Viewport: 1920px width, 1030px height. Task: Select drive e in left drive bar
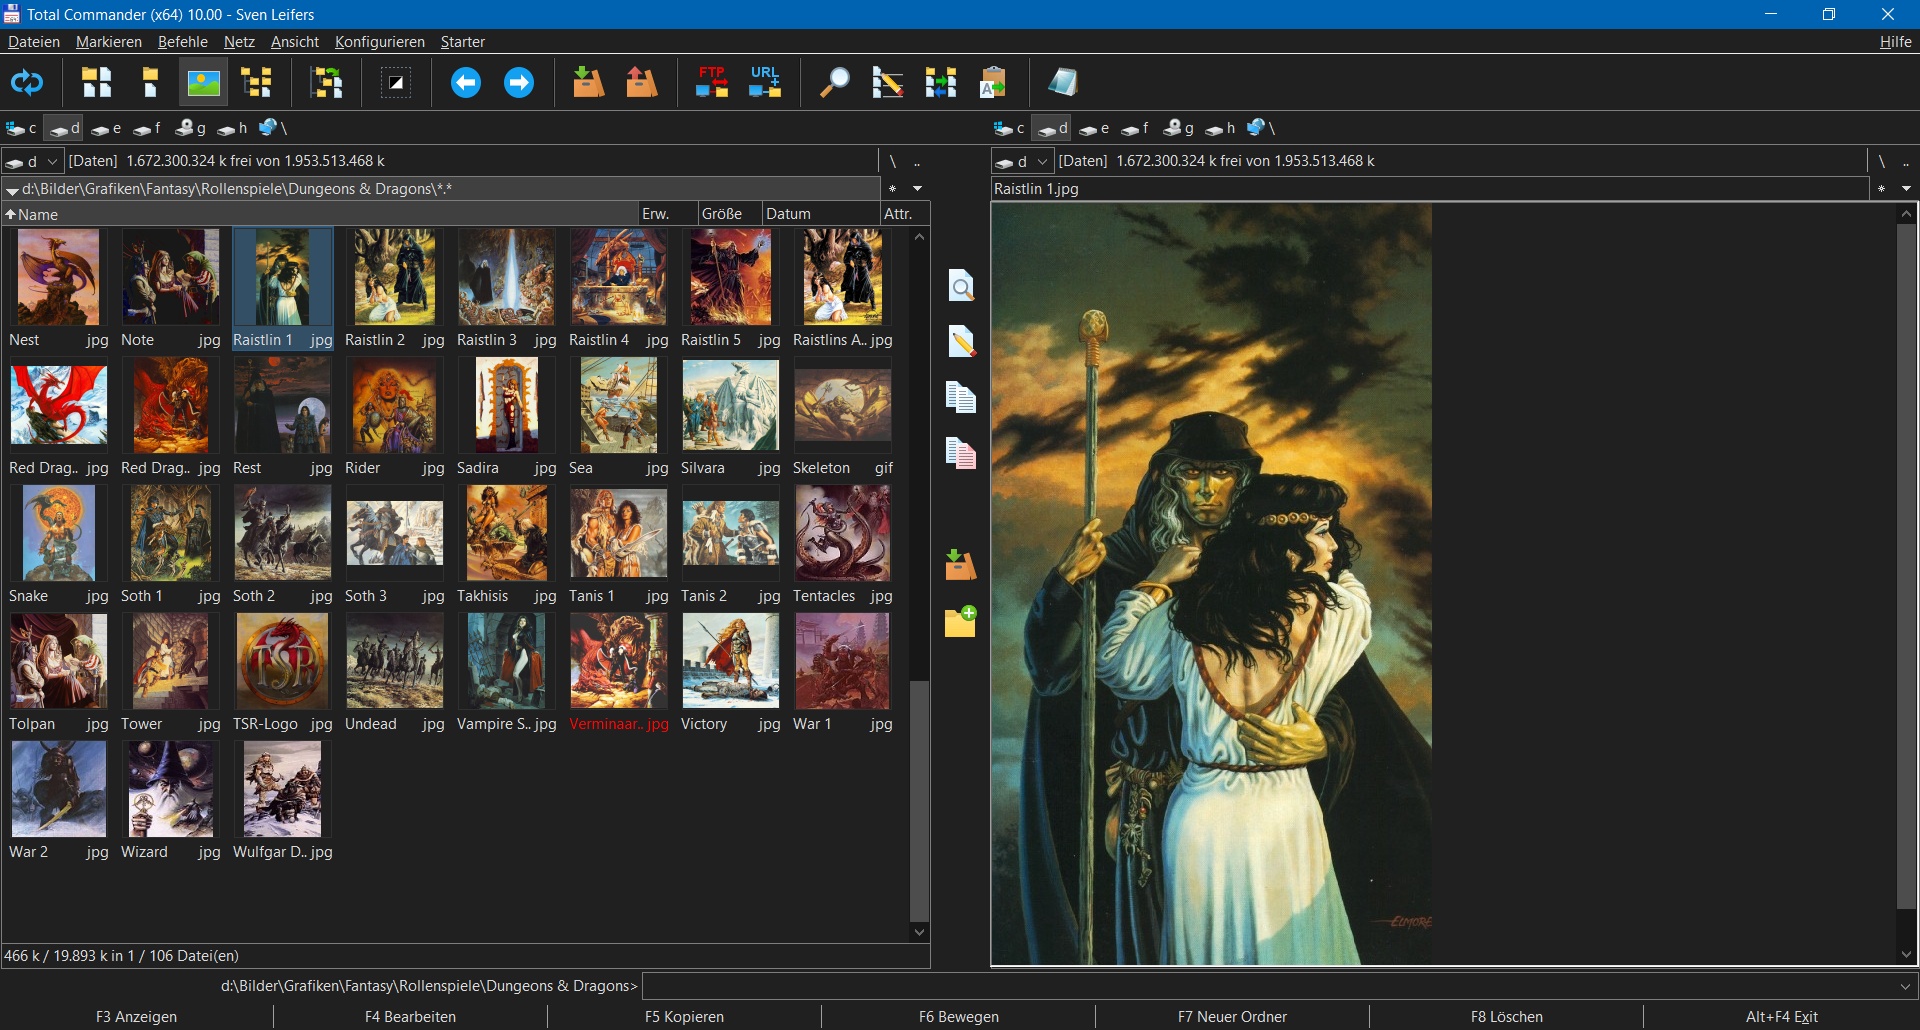[106, 128]
